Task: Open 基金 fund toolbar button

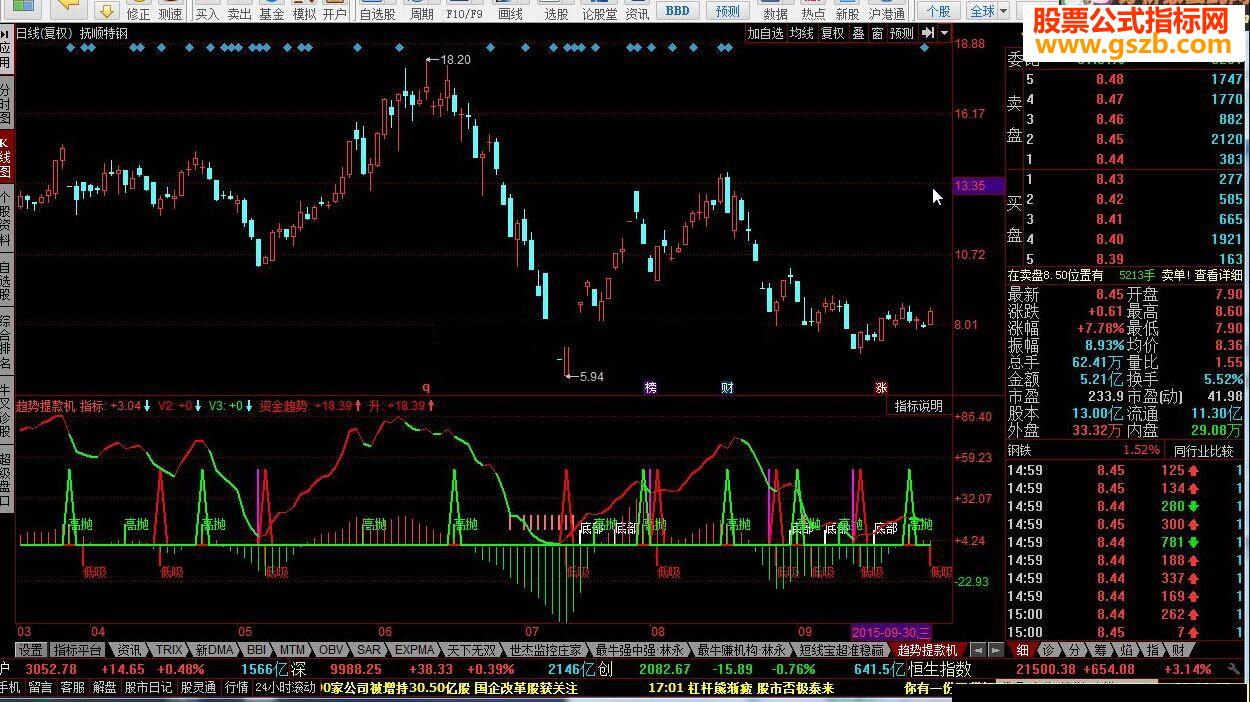Action: click(271, 14)
